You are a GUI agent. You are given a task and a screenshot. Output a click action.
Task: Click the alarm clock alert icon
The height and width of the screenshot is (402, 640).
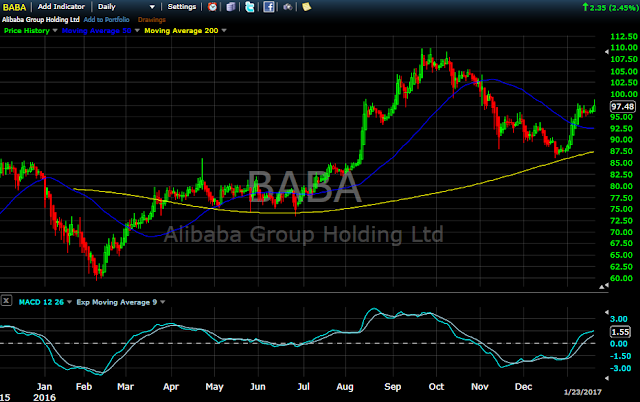(x=212, y=7)
